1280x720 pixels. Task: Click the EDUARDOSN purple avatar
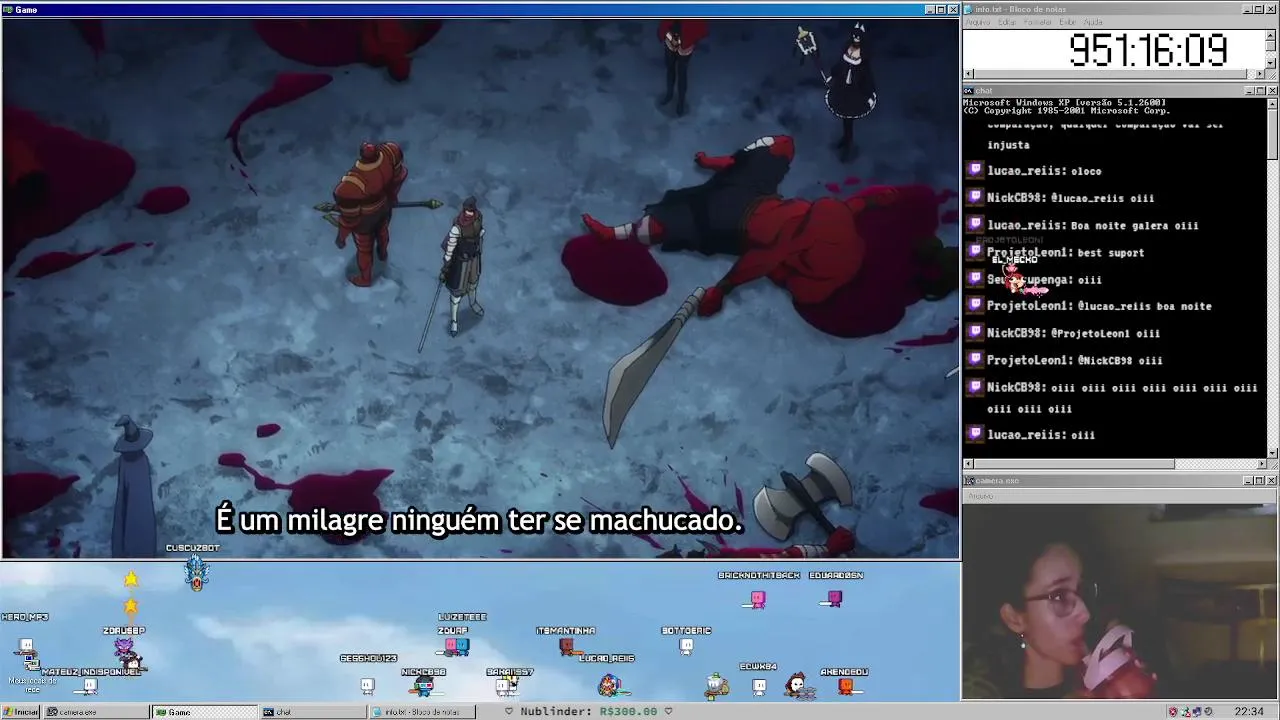click(x=835, y=598)
